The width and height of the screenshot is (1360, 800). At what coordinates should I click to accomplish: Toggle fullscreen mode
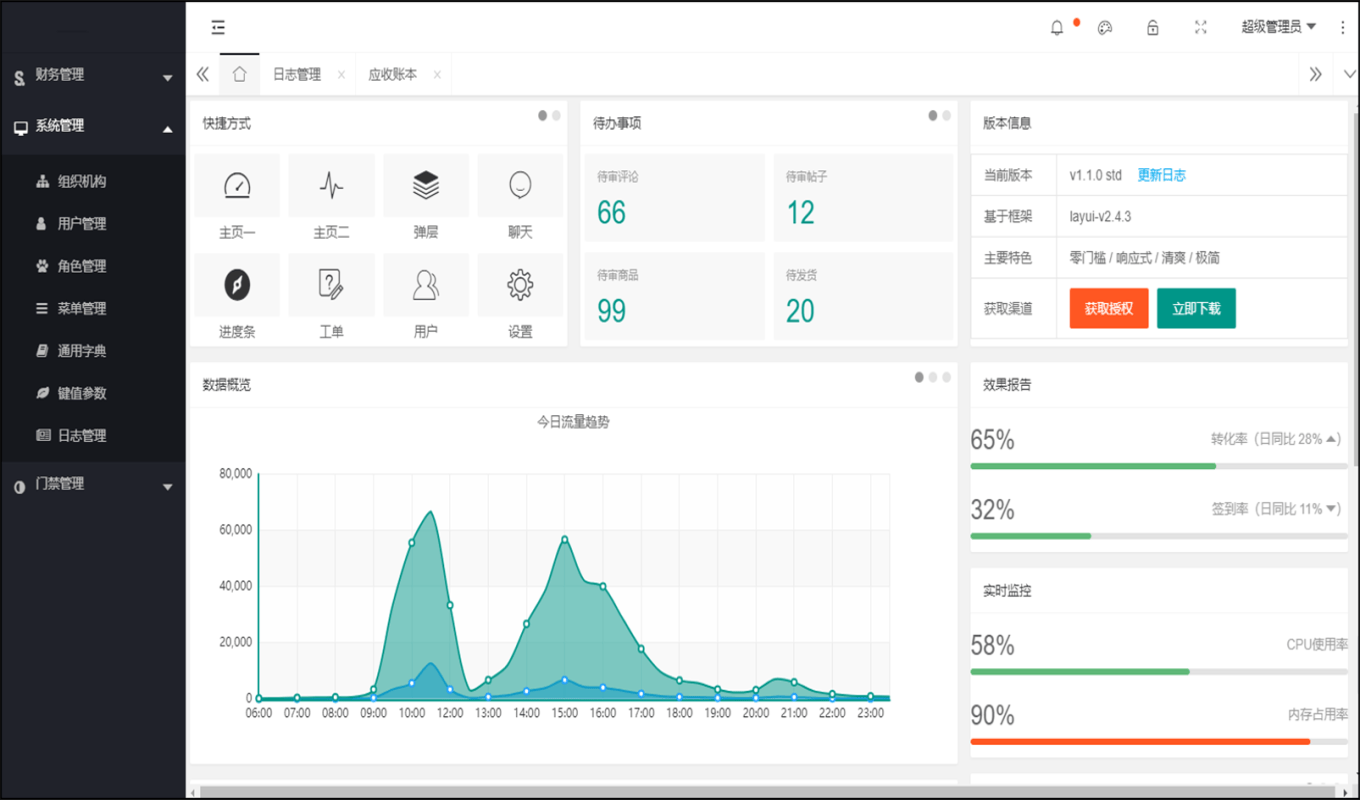tap(1200, 27)
